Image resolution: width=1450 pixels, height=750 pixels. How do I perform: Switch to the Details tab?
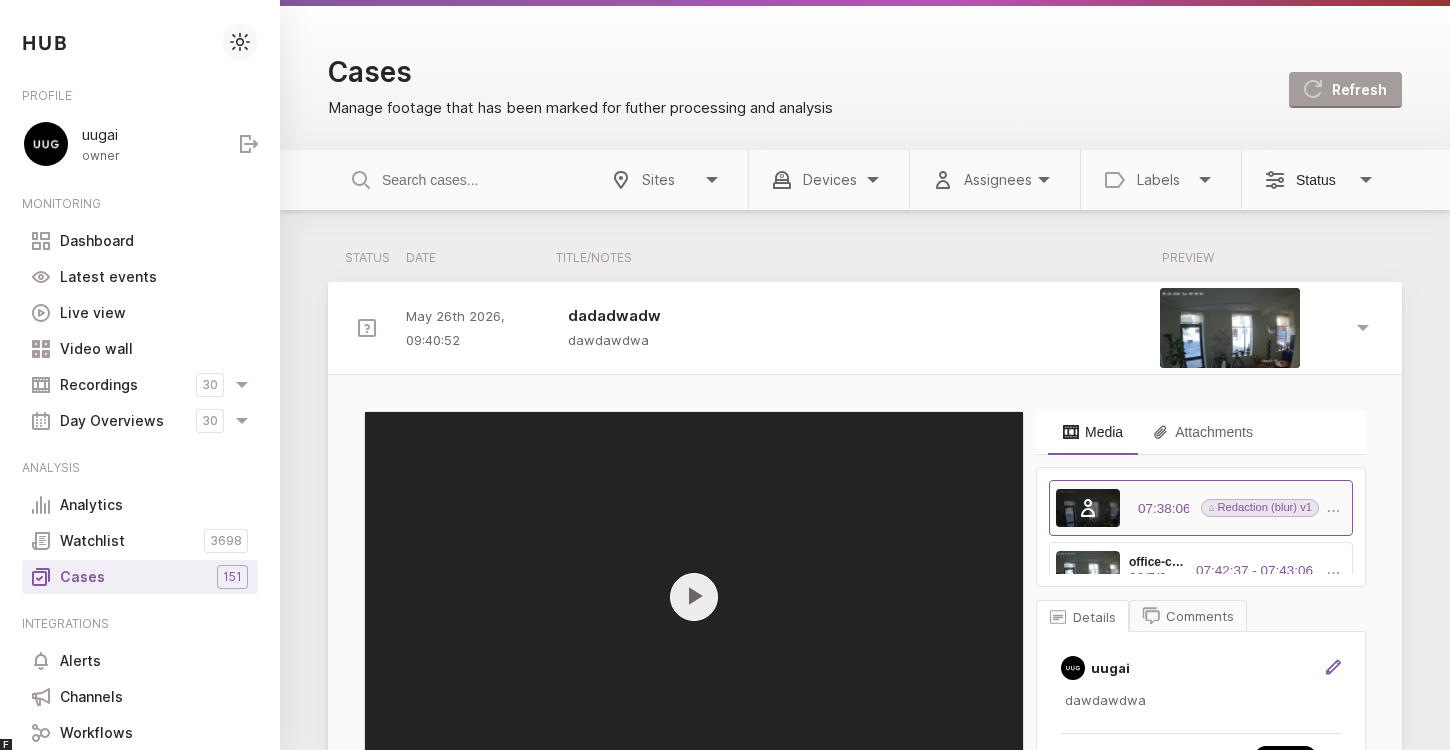(1083, 617)
